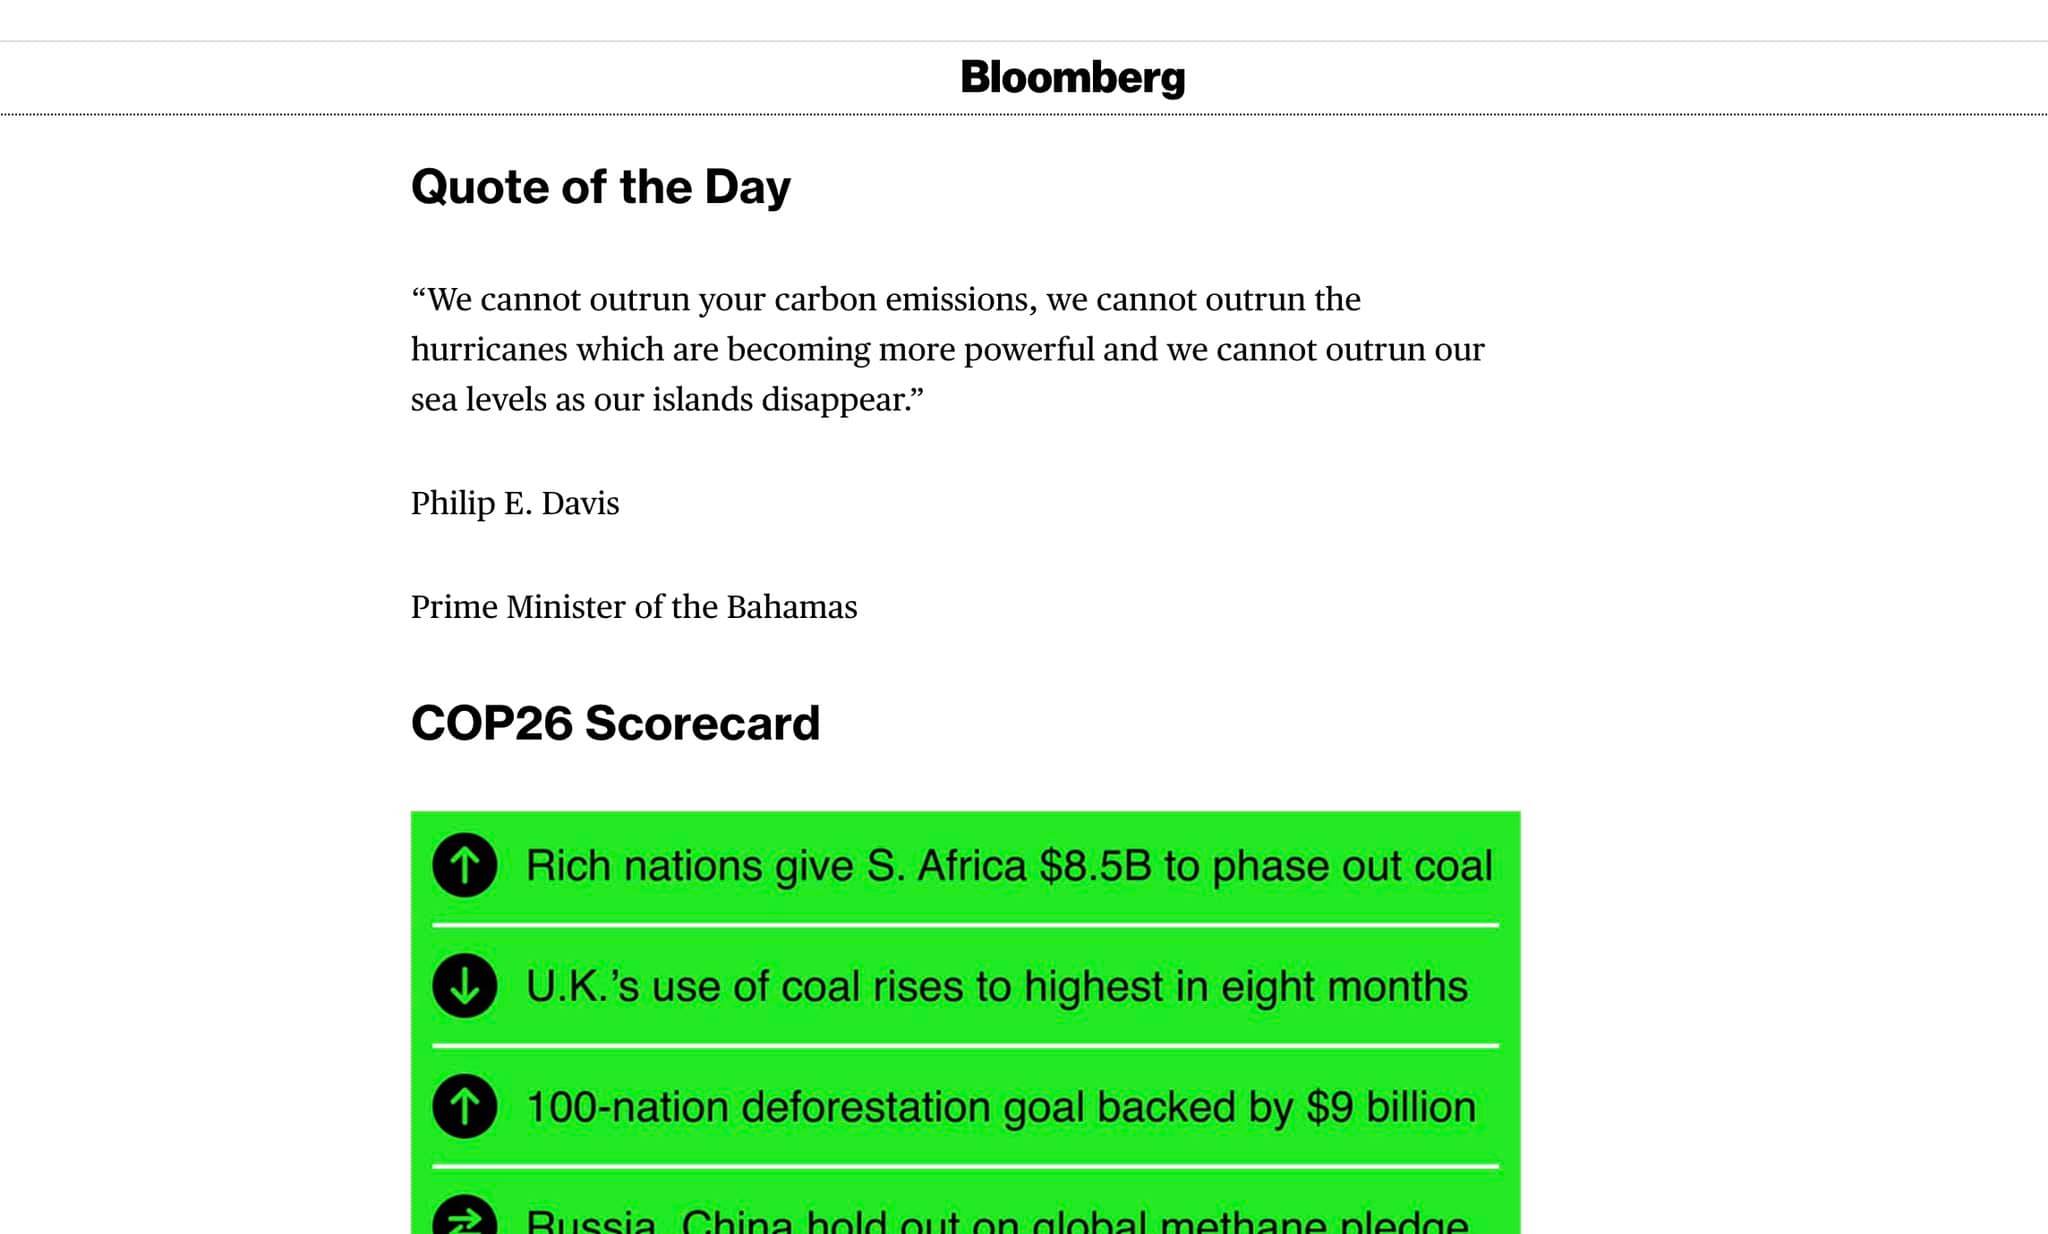Click the white divider under the first scorecard row
Viewport: 2048px width, 1234px height.
click(966, 926)
